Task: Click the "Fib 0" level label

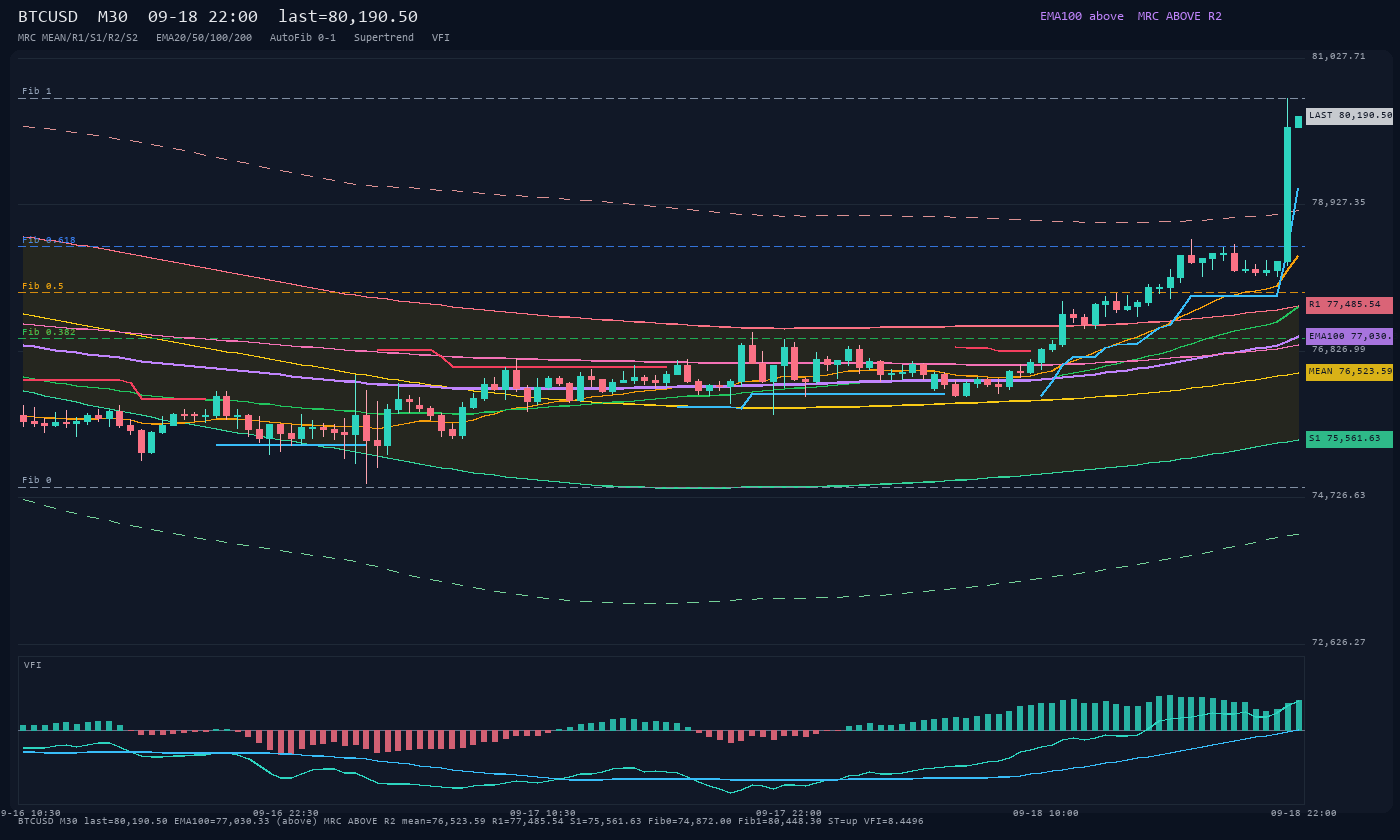Action: (37, 480)
